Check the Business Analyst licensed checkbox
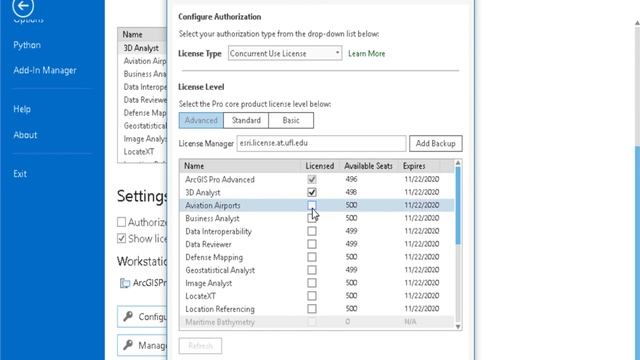The width and height of the screenshot is (640, 360). (312, 218)
